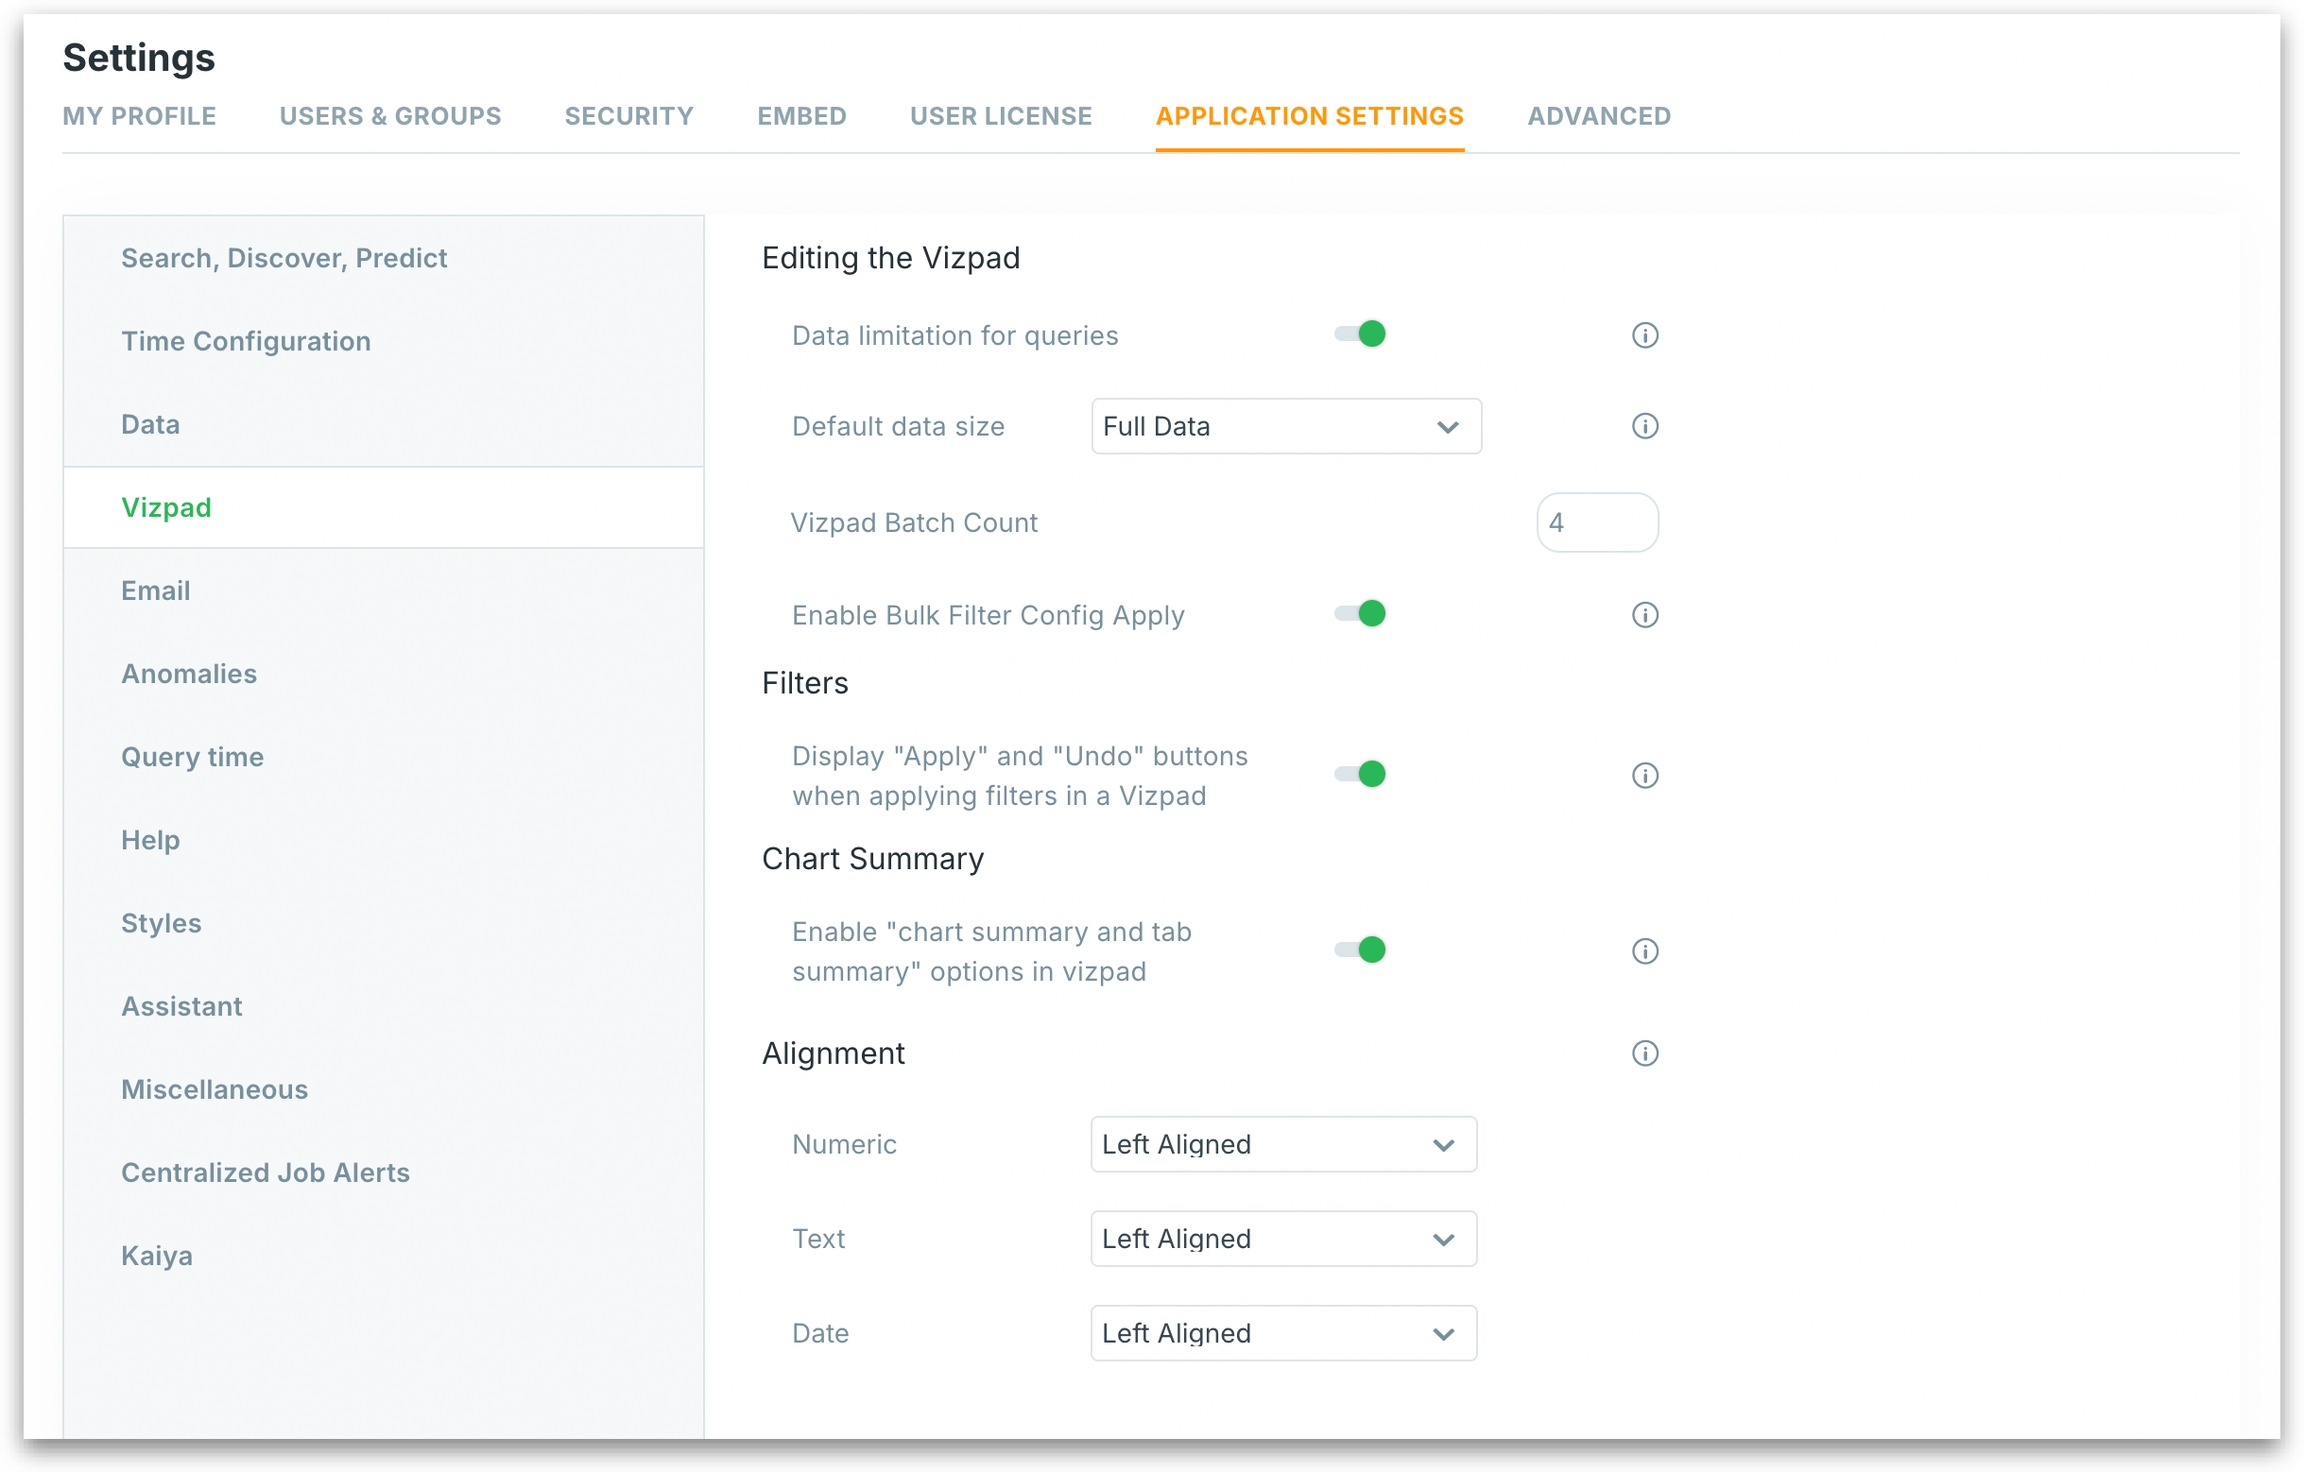Go to the Kaiya settings section
The width and height of the screenshot is (2304, 1472).
pos(157,1255)
